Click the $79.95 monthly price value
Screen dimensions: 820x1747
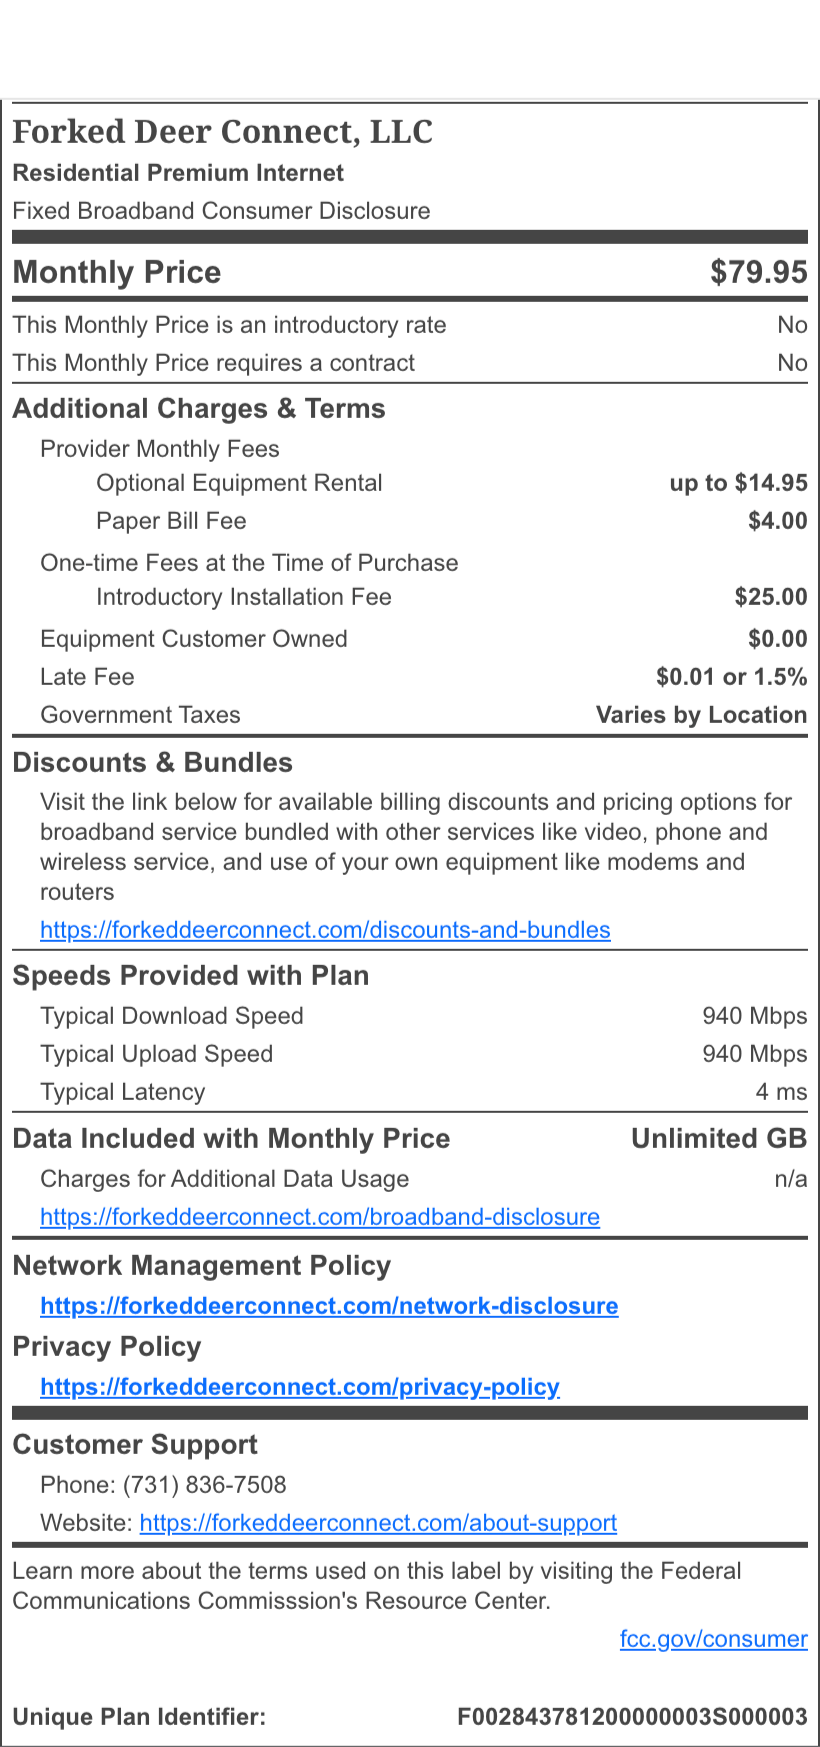pyautogui.click(x=758, y=272)
